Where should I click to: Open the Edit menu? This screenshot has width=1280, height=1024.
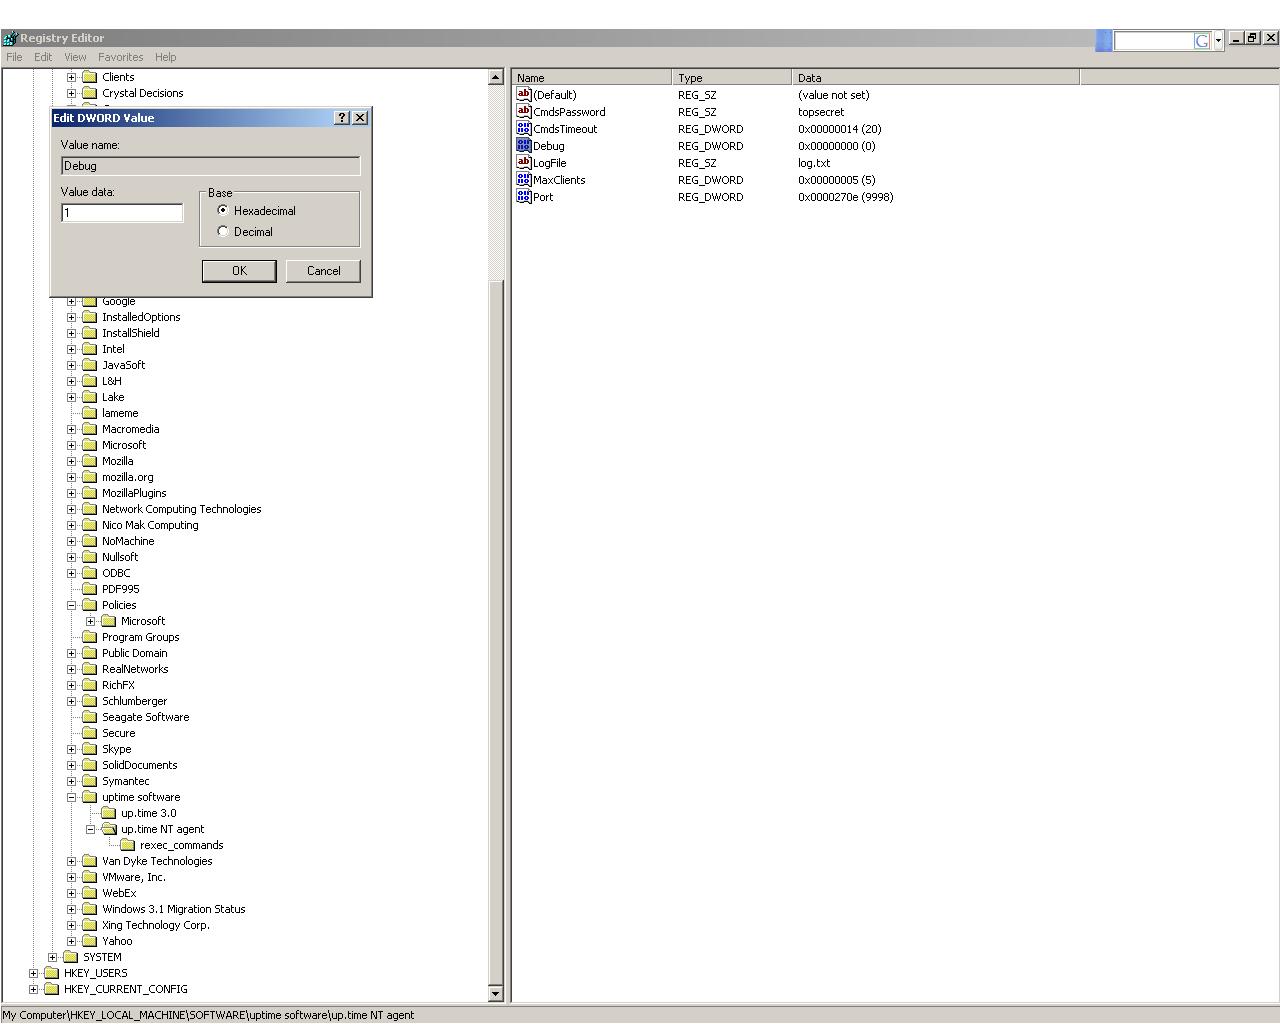pos(43,57)
